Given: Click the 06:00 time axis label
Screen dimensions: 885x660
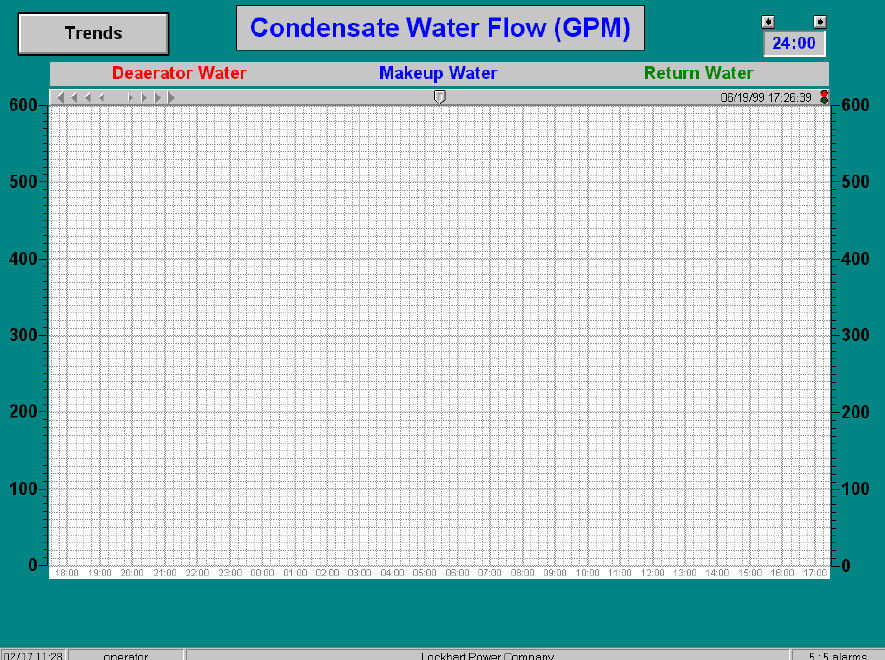Looking at the screenshot, I should (457, 572).
